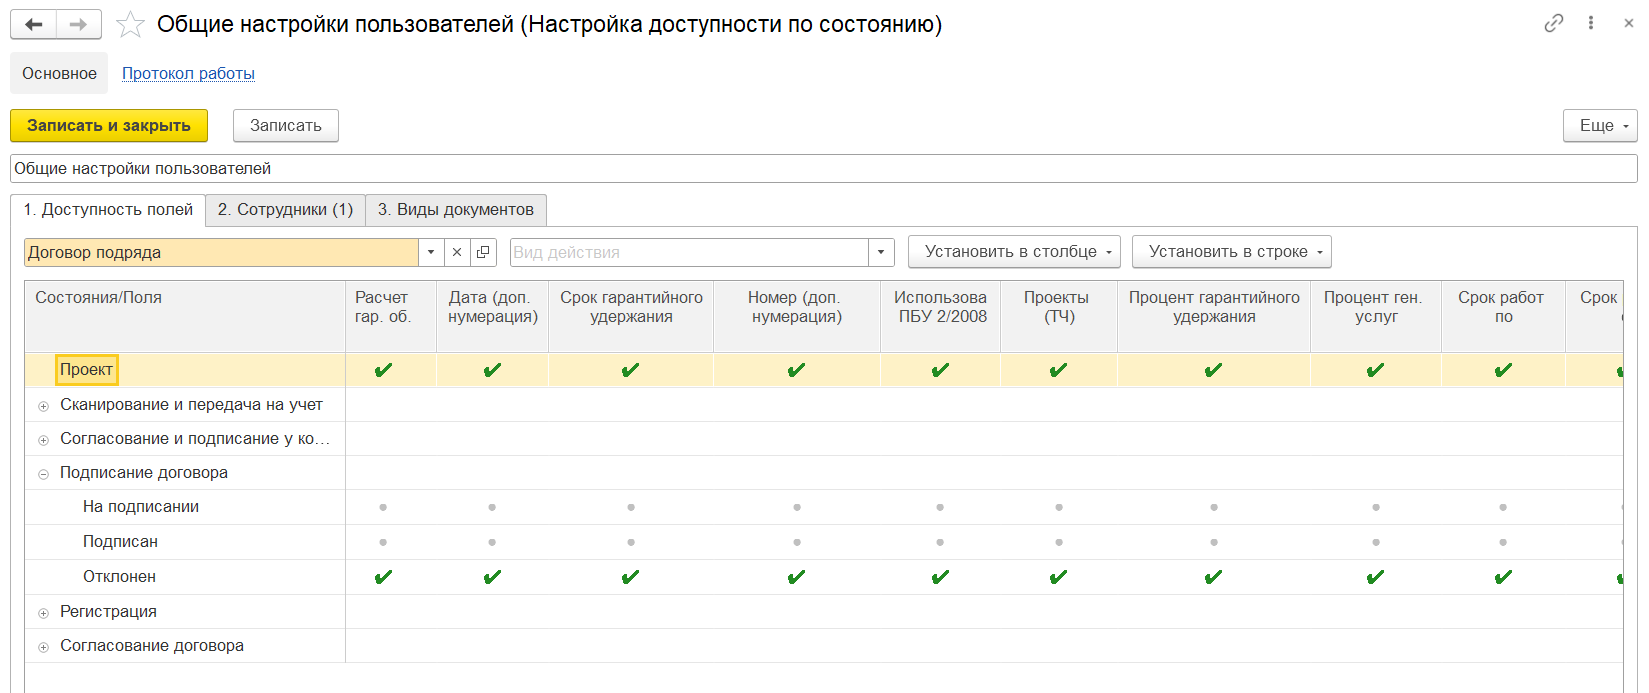Clear the Договор подряда field with X

tap(457, 252)
